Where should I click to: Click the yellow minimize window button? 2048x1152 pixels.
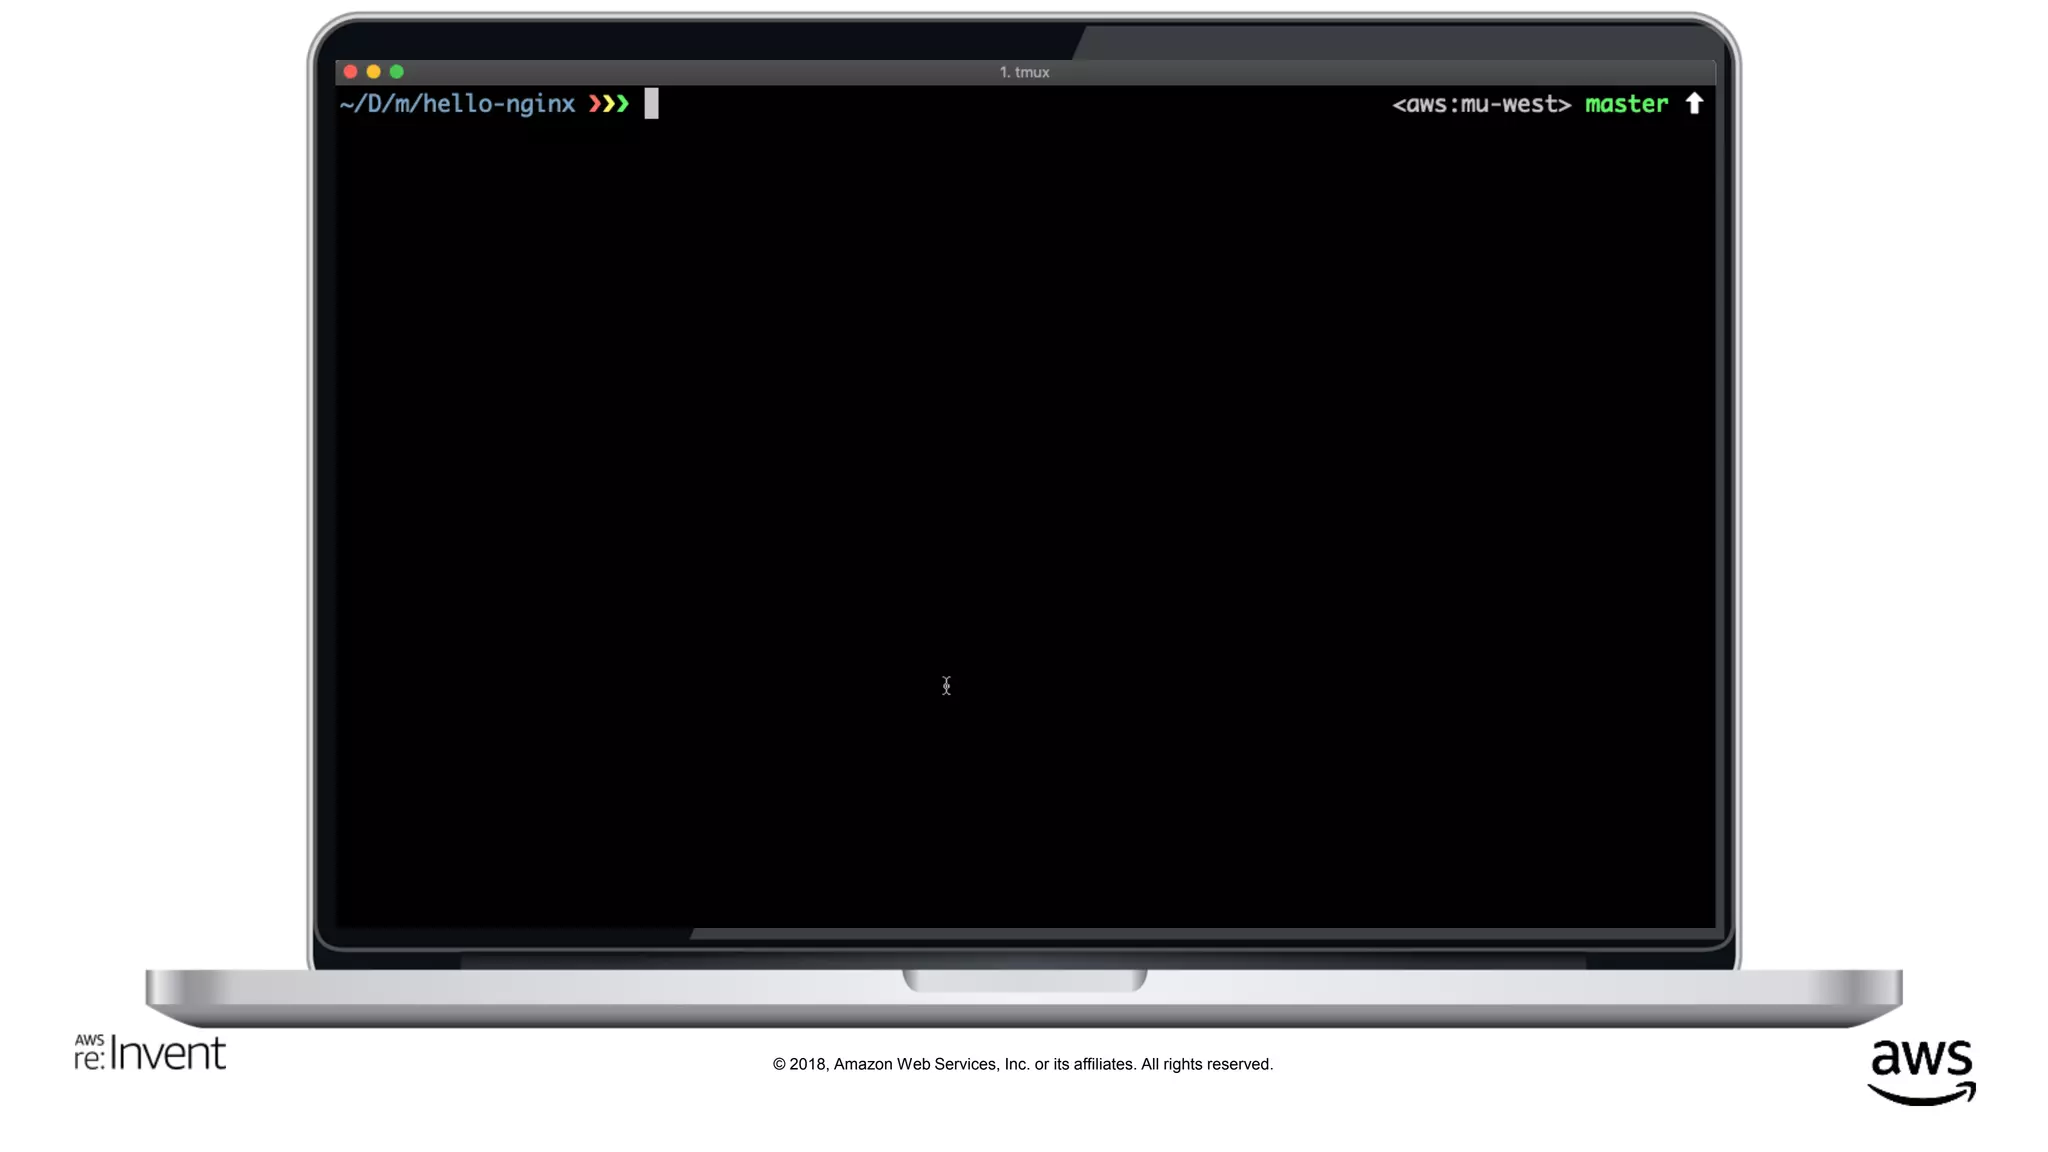click(x=374, y=72)
